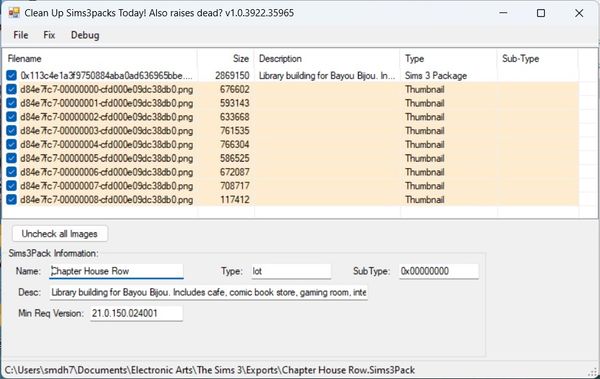This screenshot has height=379, width=600.
Task: Uncheck the 00000008 thumbnail png checkbox
Action: point(11,199)
